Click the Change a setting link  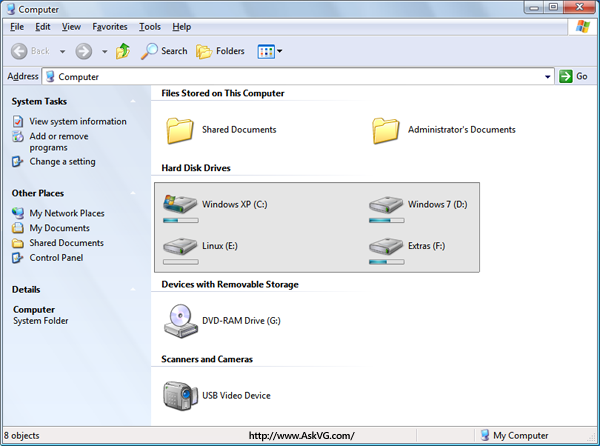click(62, 162)
